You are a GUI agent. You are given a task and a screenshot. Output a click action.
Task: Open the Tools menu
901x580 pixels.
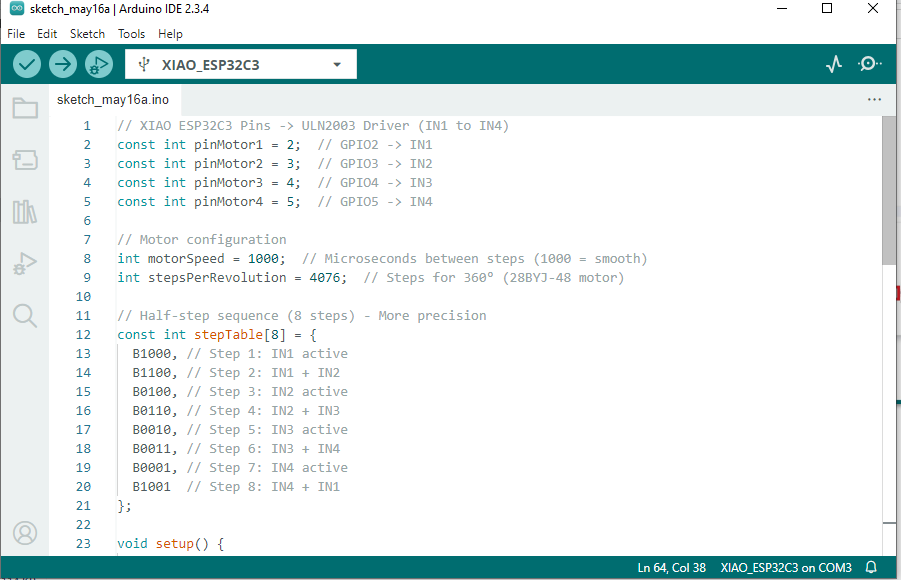coord(132,34)
